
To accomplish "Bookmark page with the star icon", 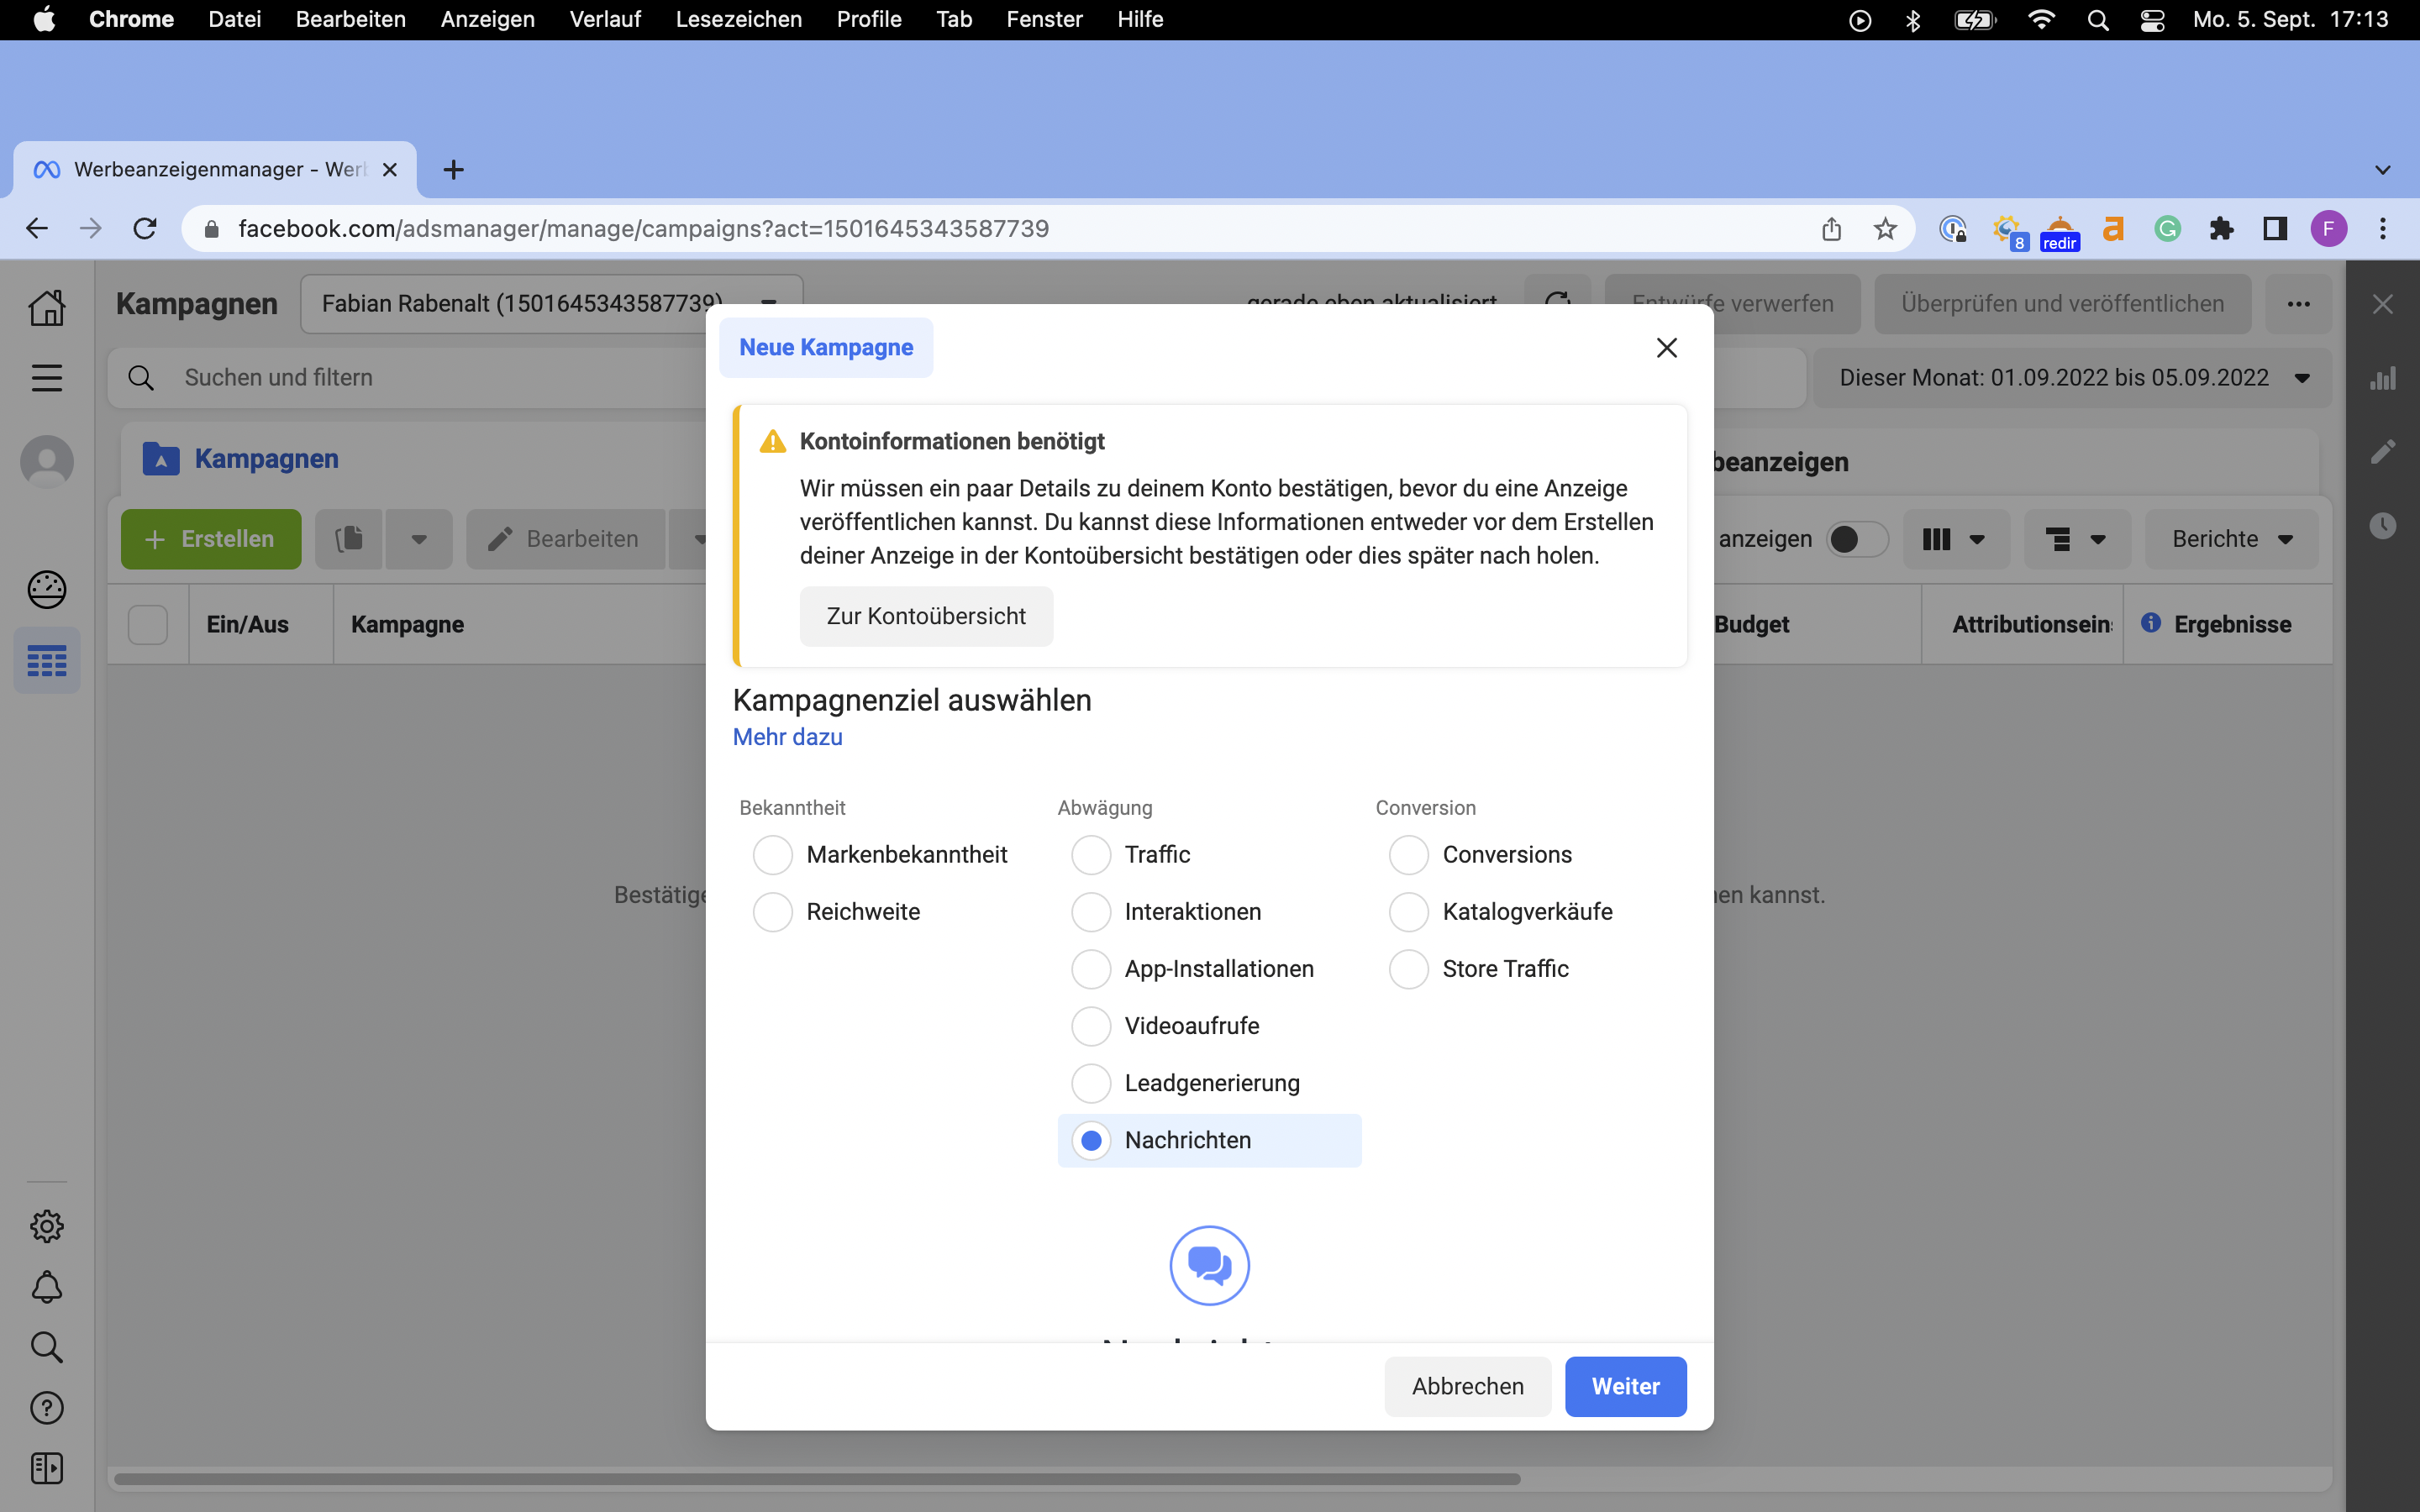I will [1885, 229].
